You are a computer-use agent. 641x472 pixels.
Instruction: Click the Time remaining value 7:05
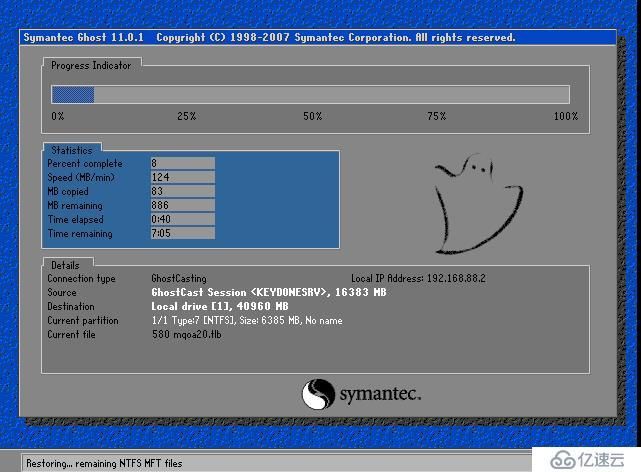181,233
